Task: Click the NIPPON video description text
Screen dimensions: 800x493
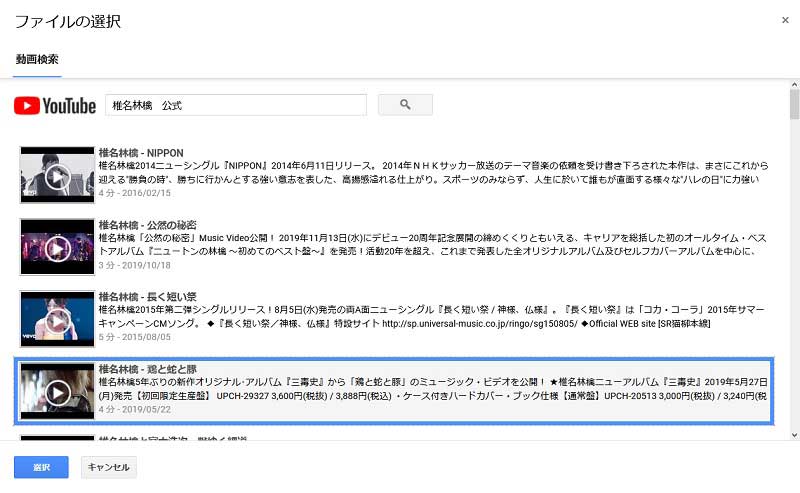Action: [x=433, y=172]
